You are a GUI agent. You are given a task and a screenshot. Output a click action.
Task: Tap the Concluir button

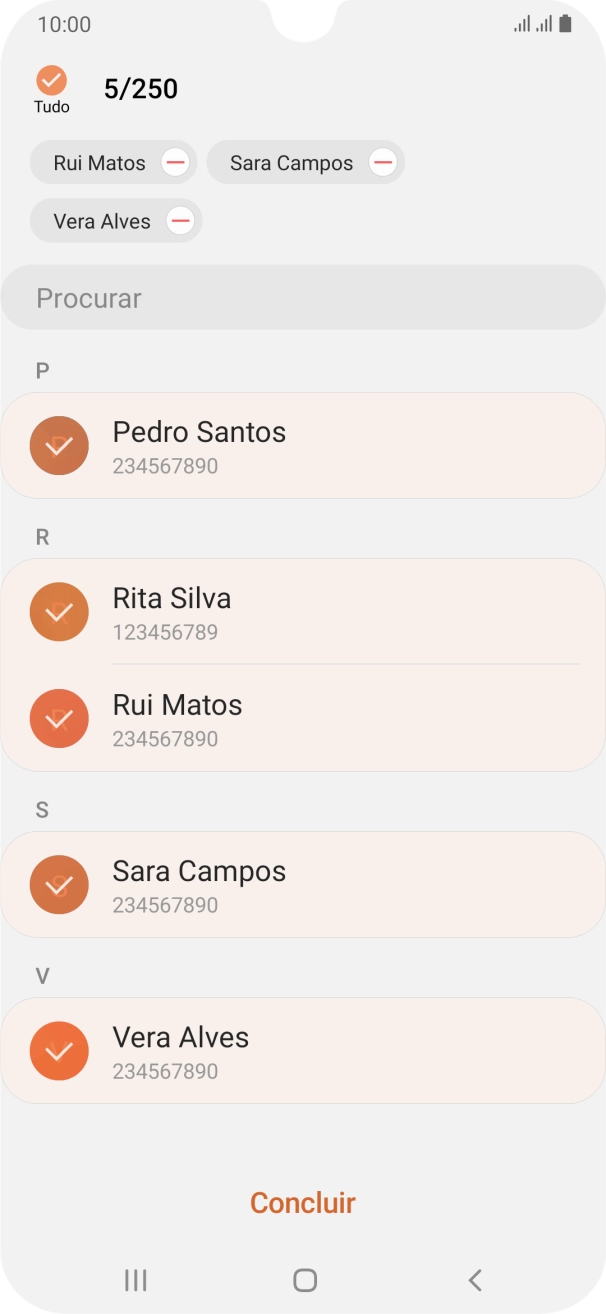click(302, 1203)
